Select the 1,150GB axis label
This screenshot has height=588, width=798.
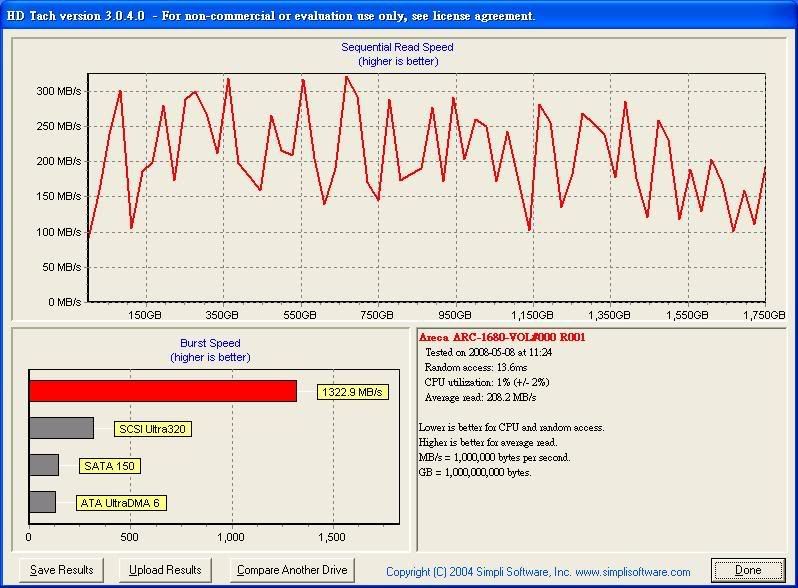(x=532, y=315)
